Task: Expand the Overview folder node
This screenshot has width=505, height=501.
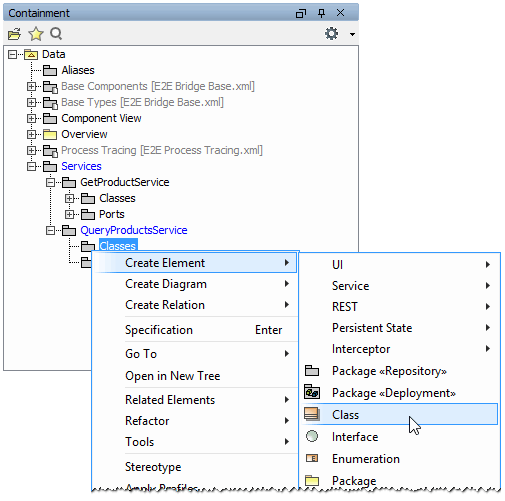Action: pyautogui.click(x=31, y=134)
